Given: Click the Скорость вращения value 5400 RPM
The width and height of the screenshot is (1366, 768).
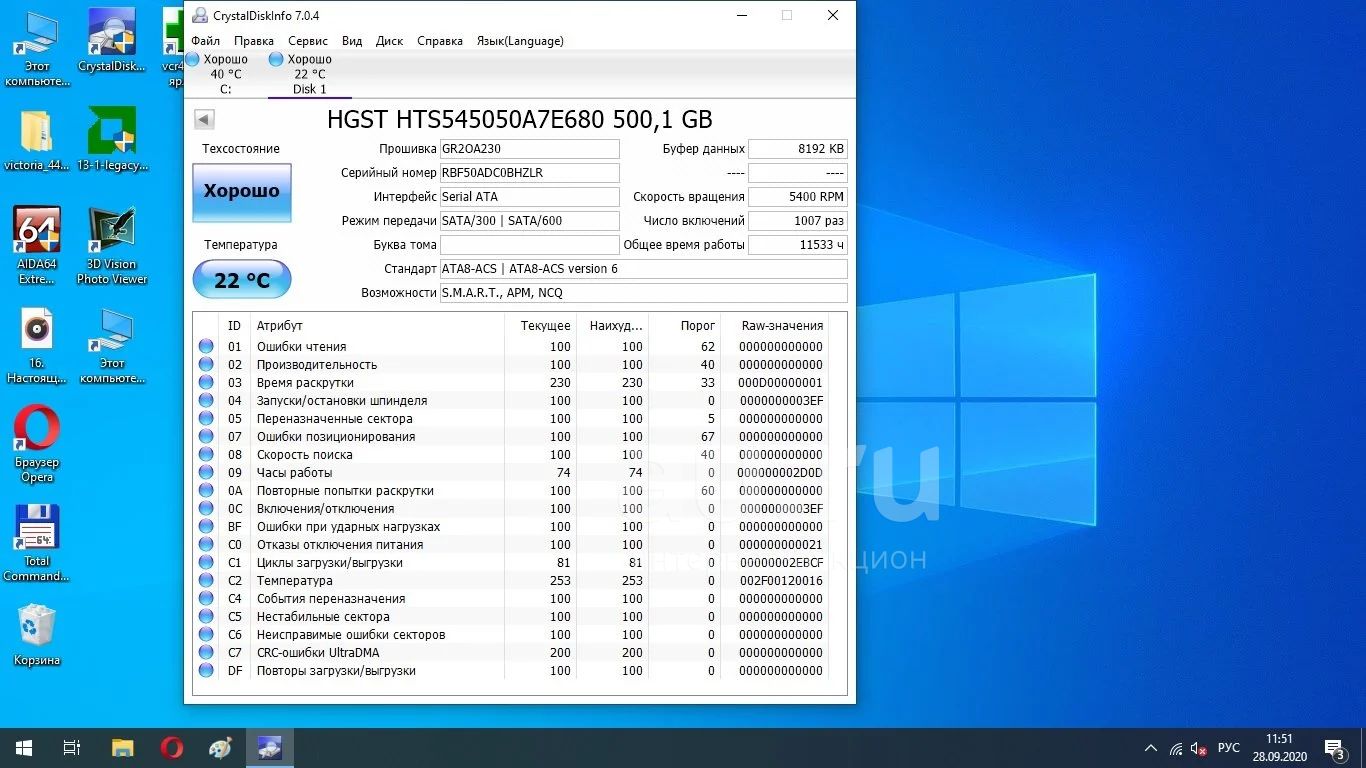Looking at the screenshot, I should pyautogui.click(x=798, y=197).
